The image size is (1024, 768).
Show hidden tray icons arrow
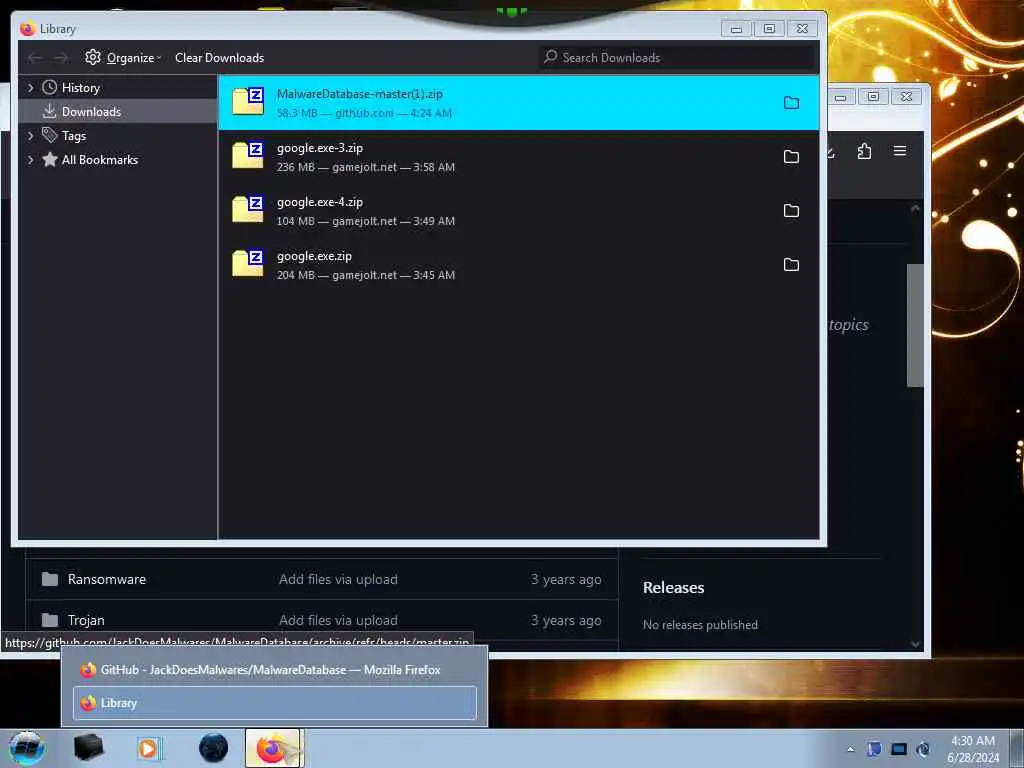pos(850,749)
